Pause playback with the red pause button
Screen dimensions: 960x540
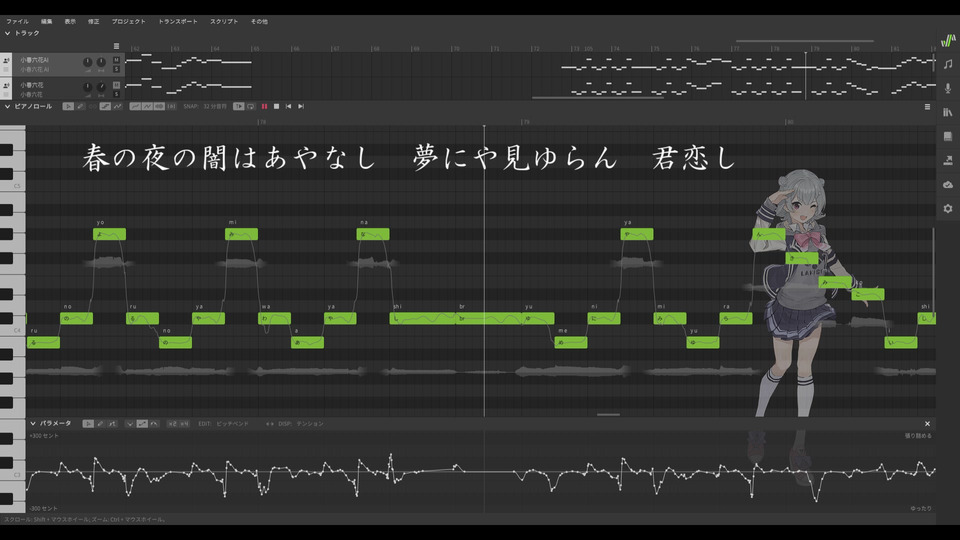264,107
